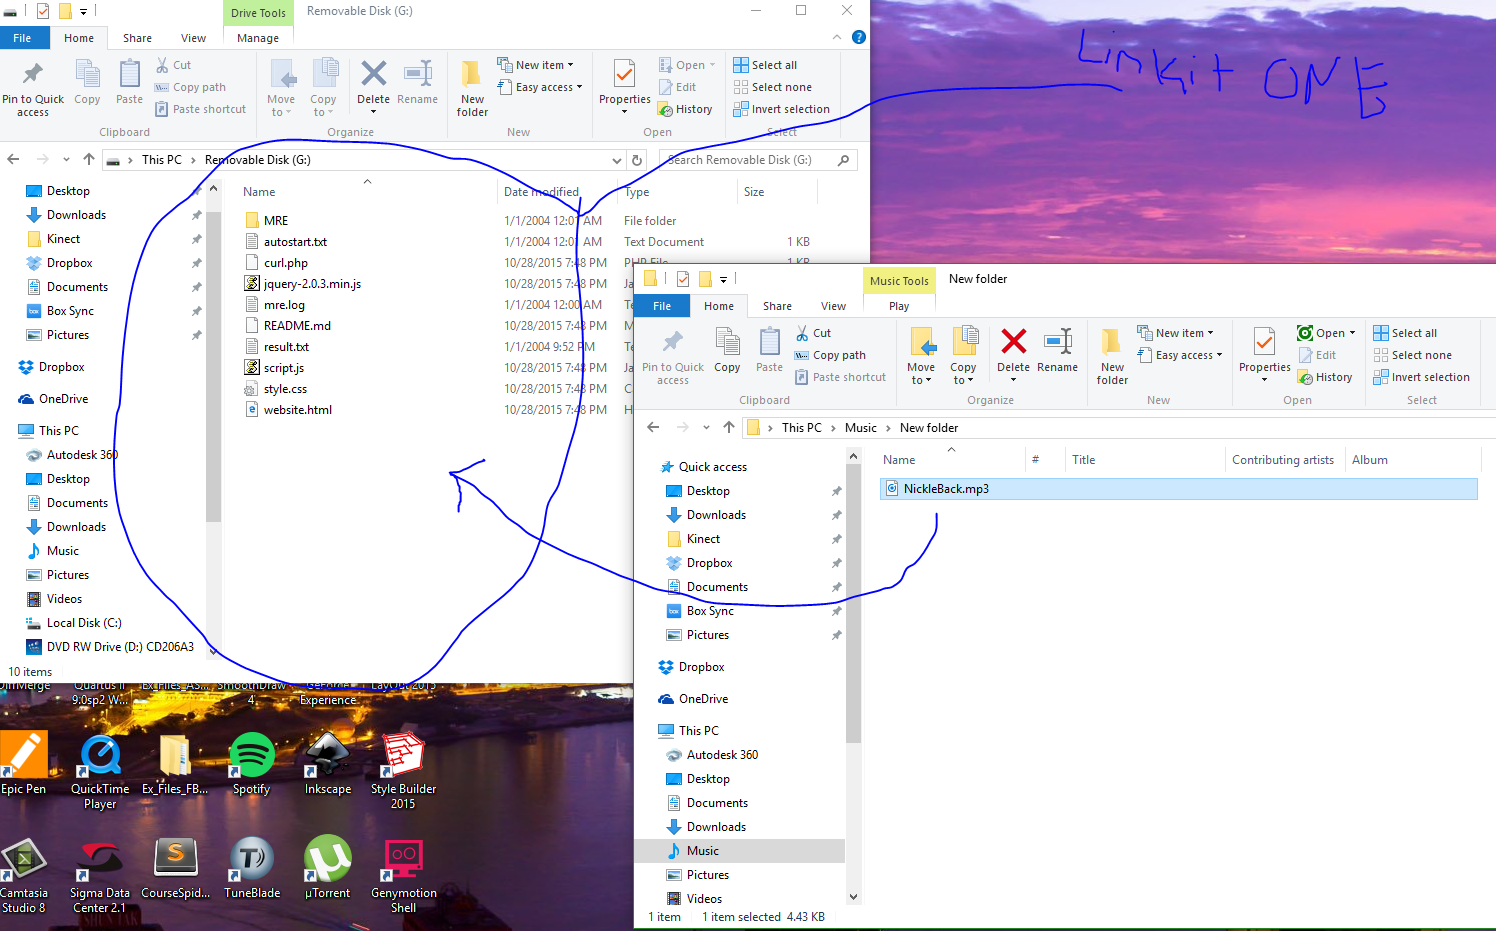
Task: Open Genymotion Shell desktop shortcut
Action: click(403, 875)
